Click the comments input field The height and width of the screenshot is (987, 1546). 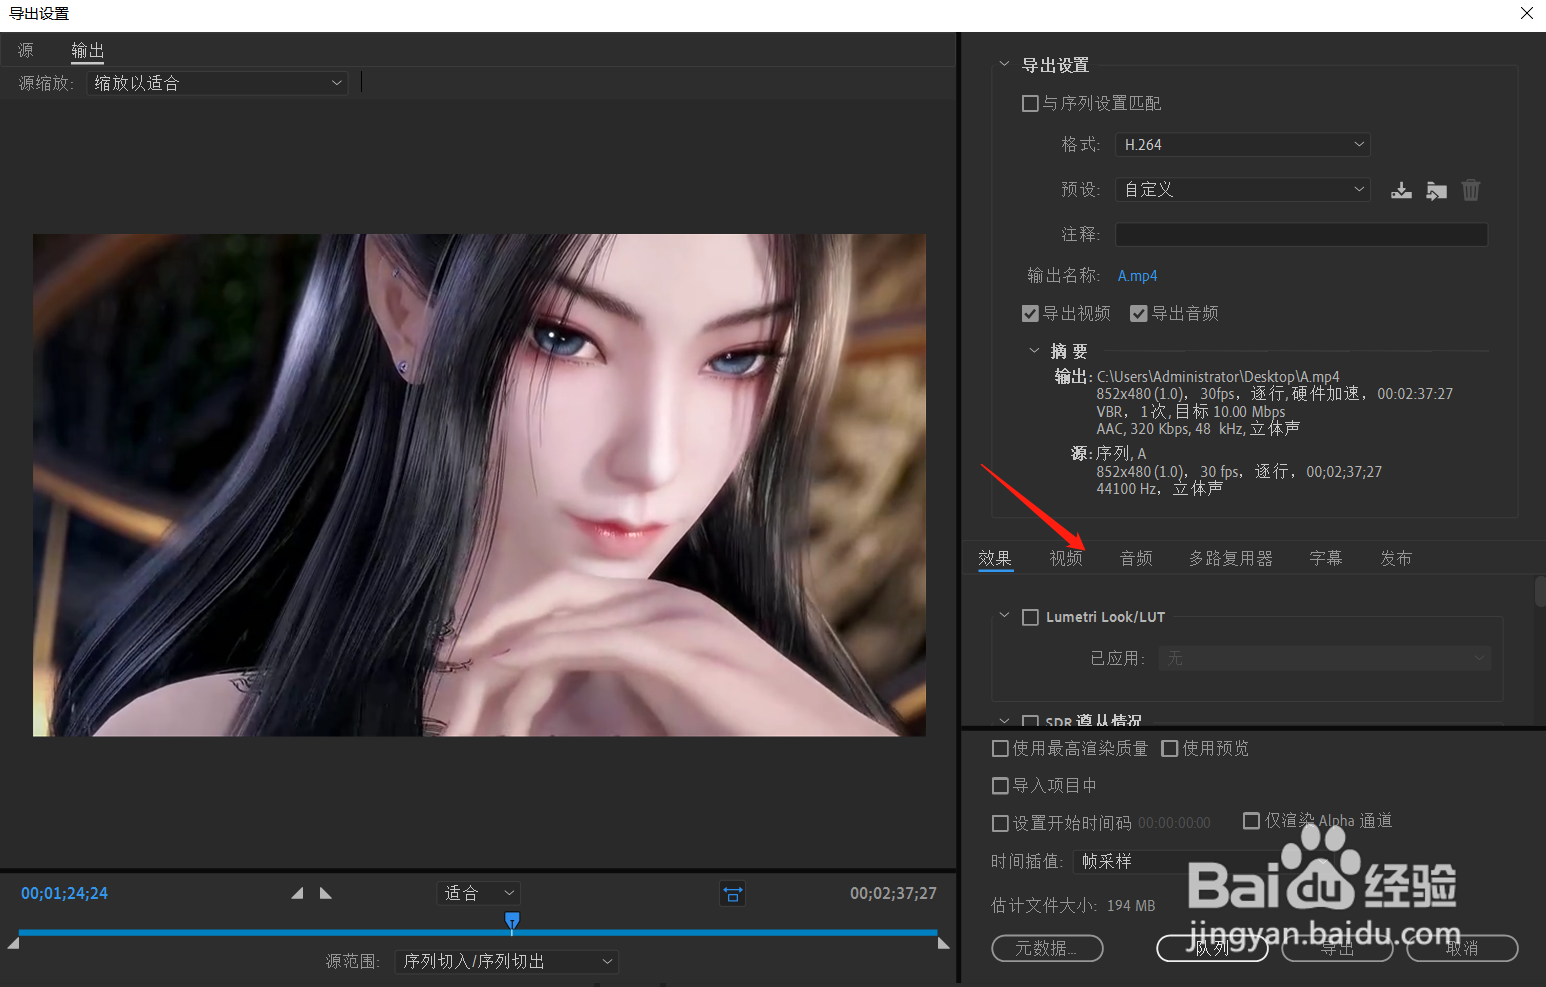(1301, 234)
